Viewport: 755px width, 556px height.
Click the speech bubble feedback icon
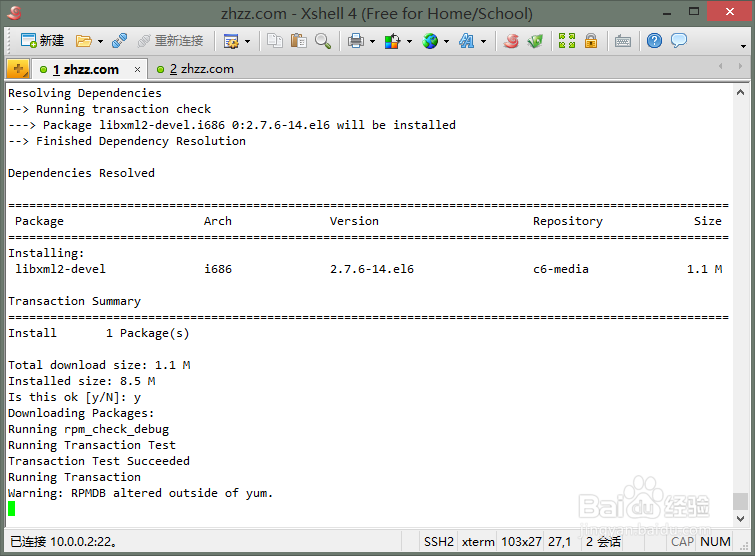[x=678, y=40]
